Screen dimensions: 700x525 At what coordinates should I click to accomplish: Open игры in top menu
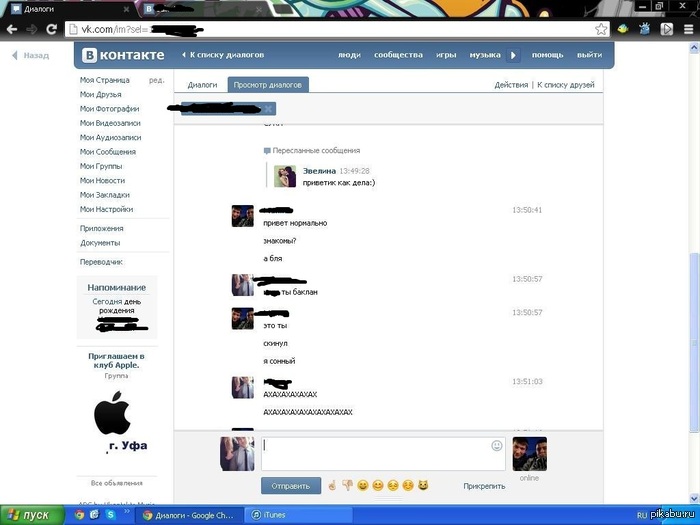[446, 55]
